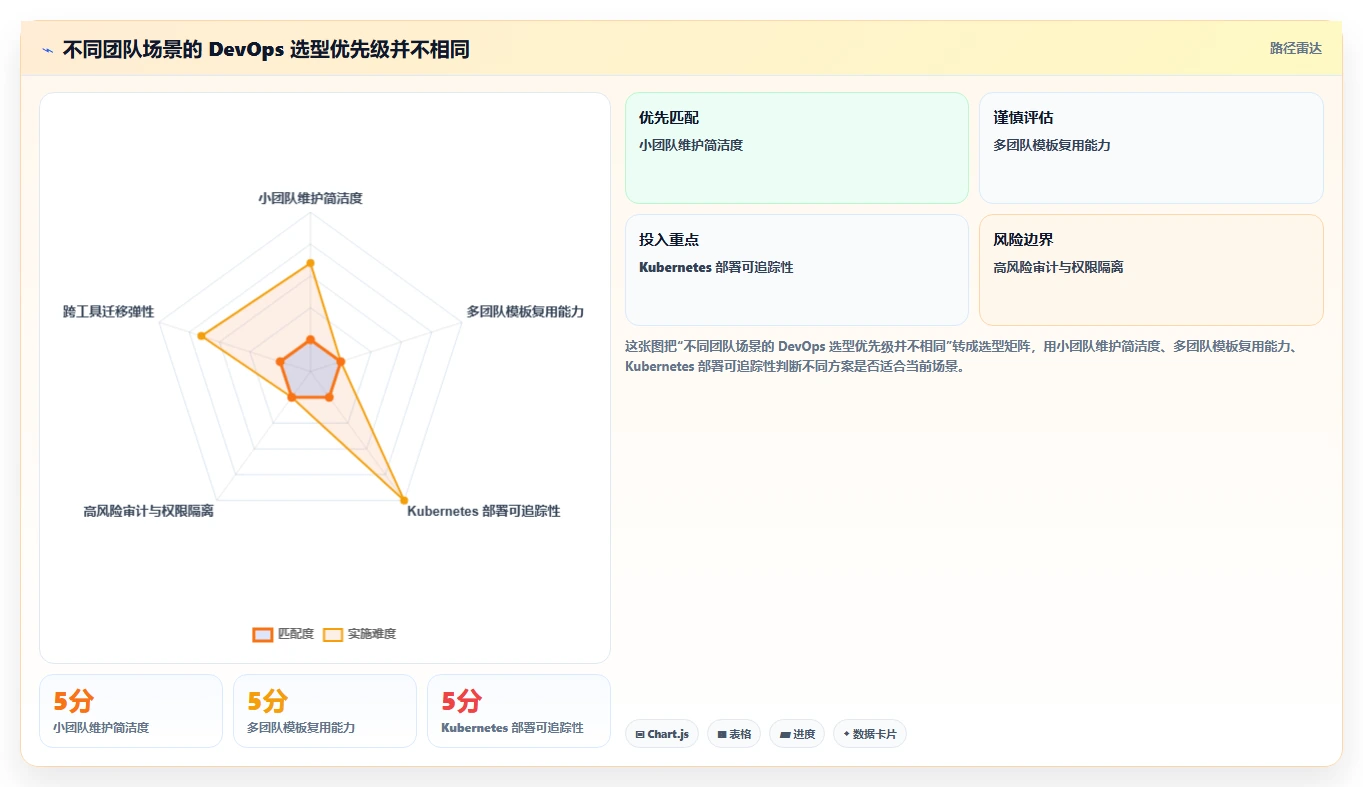The width and height of the screenshot is (1363, 787).
Task: Click the 实施难度 legend label
Action: point(372,634)
